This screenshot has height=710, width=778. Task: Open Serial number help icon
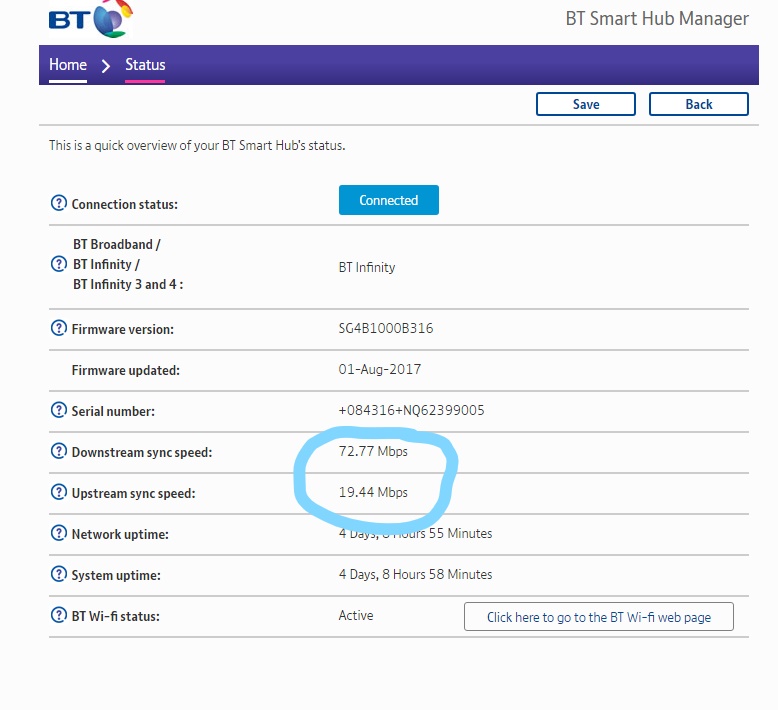[59, 410]
